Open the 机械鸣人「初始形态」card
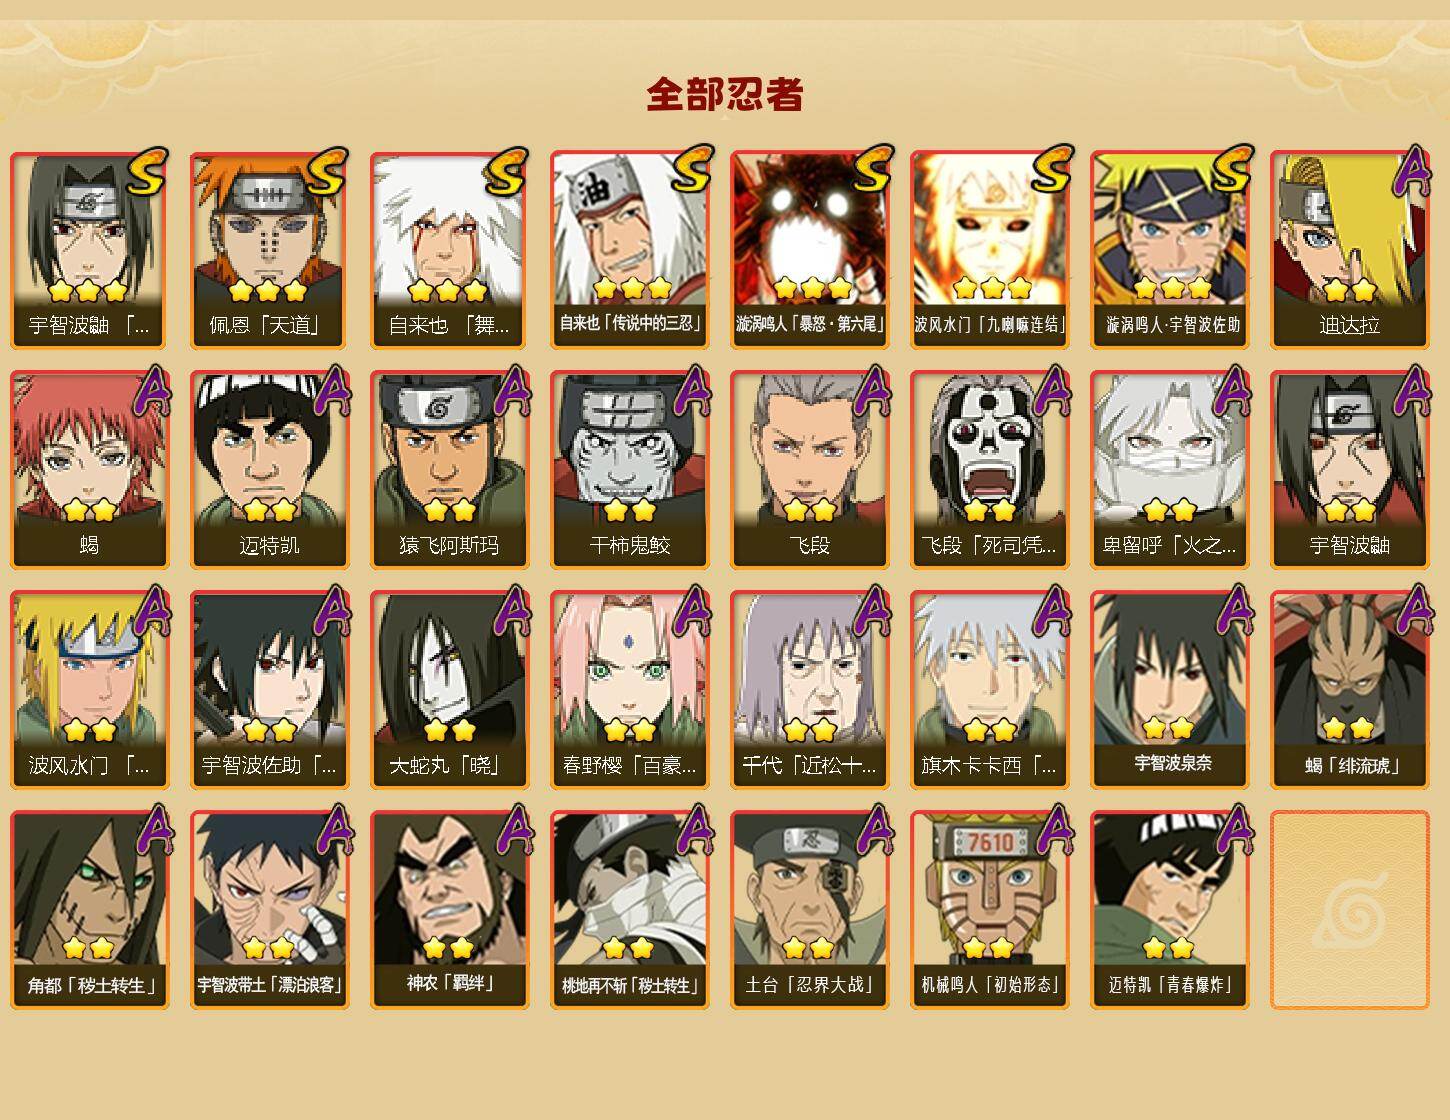Image resolution: width=1450 pixels, height=1120 pixels. click(x=990, y=910)
